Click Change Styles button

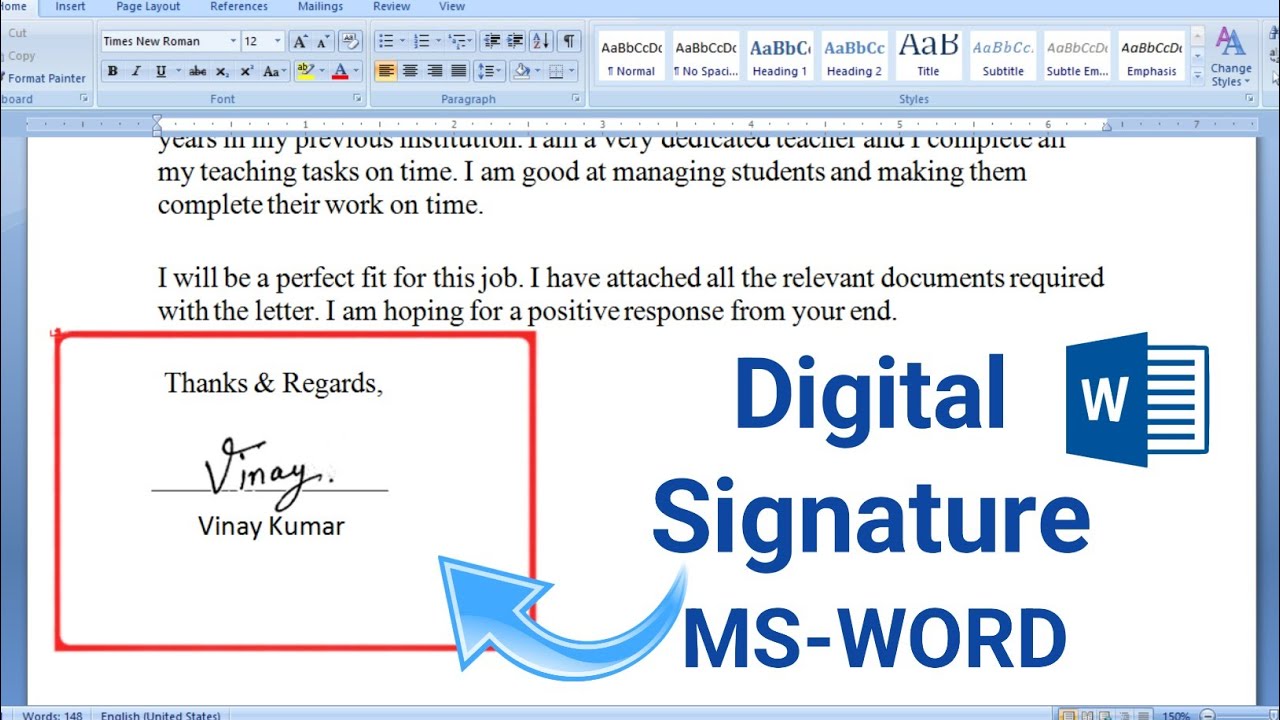pos(1231,57)
